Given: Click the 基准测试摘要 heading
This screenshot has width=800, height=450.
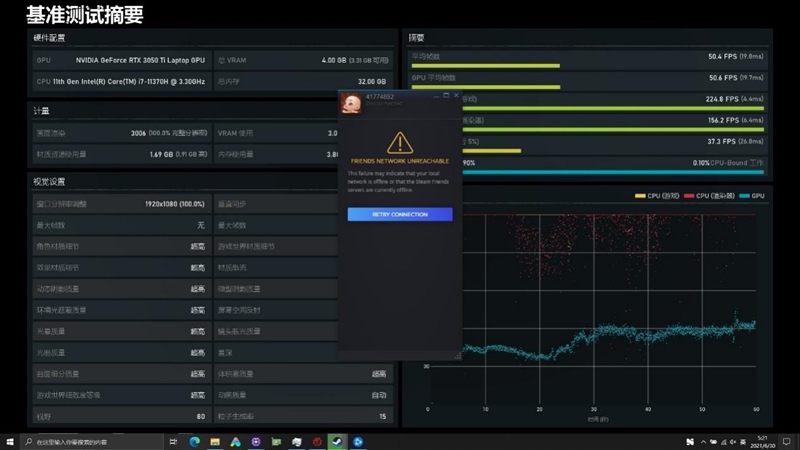Looking at the screenshot, I should 85,15.
